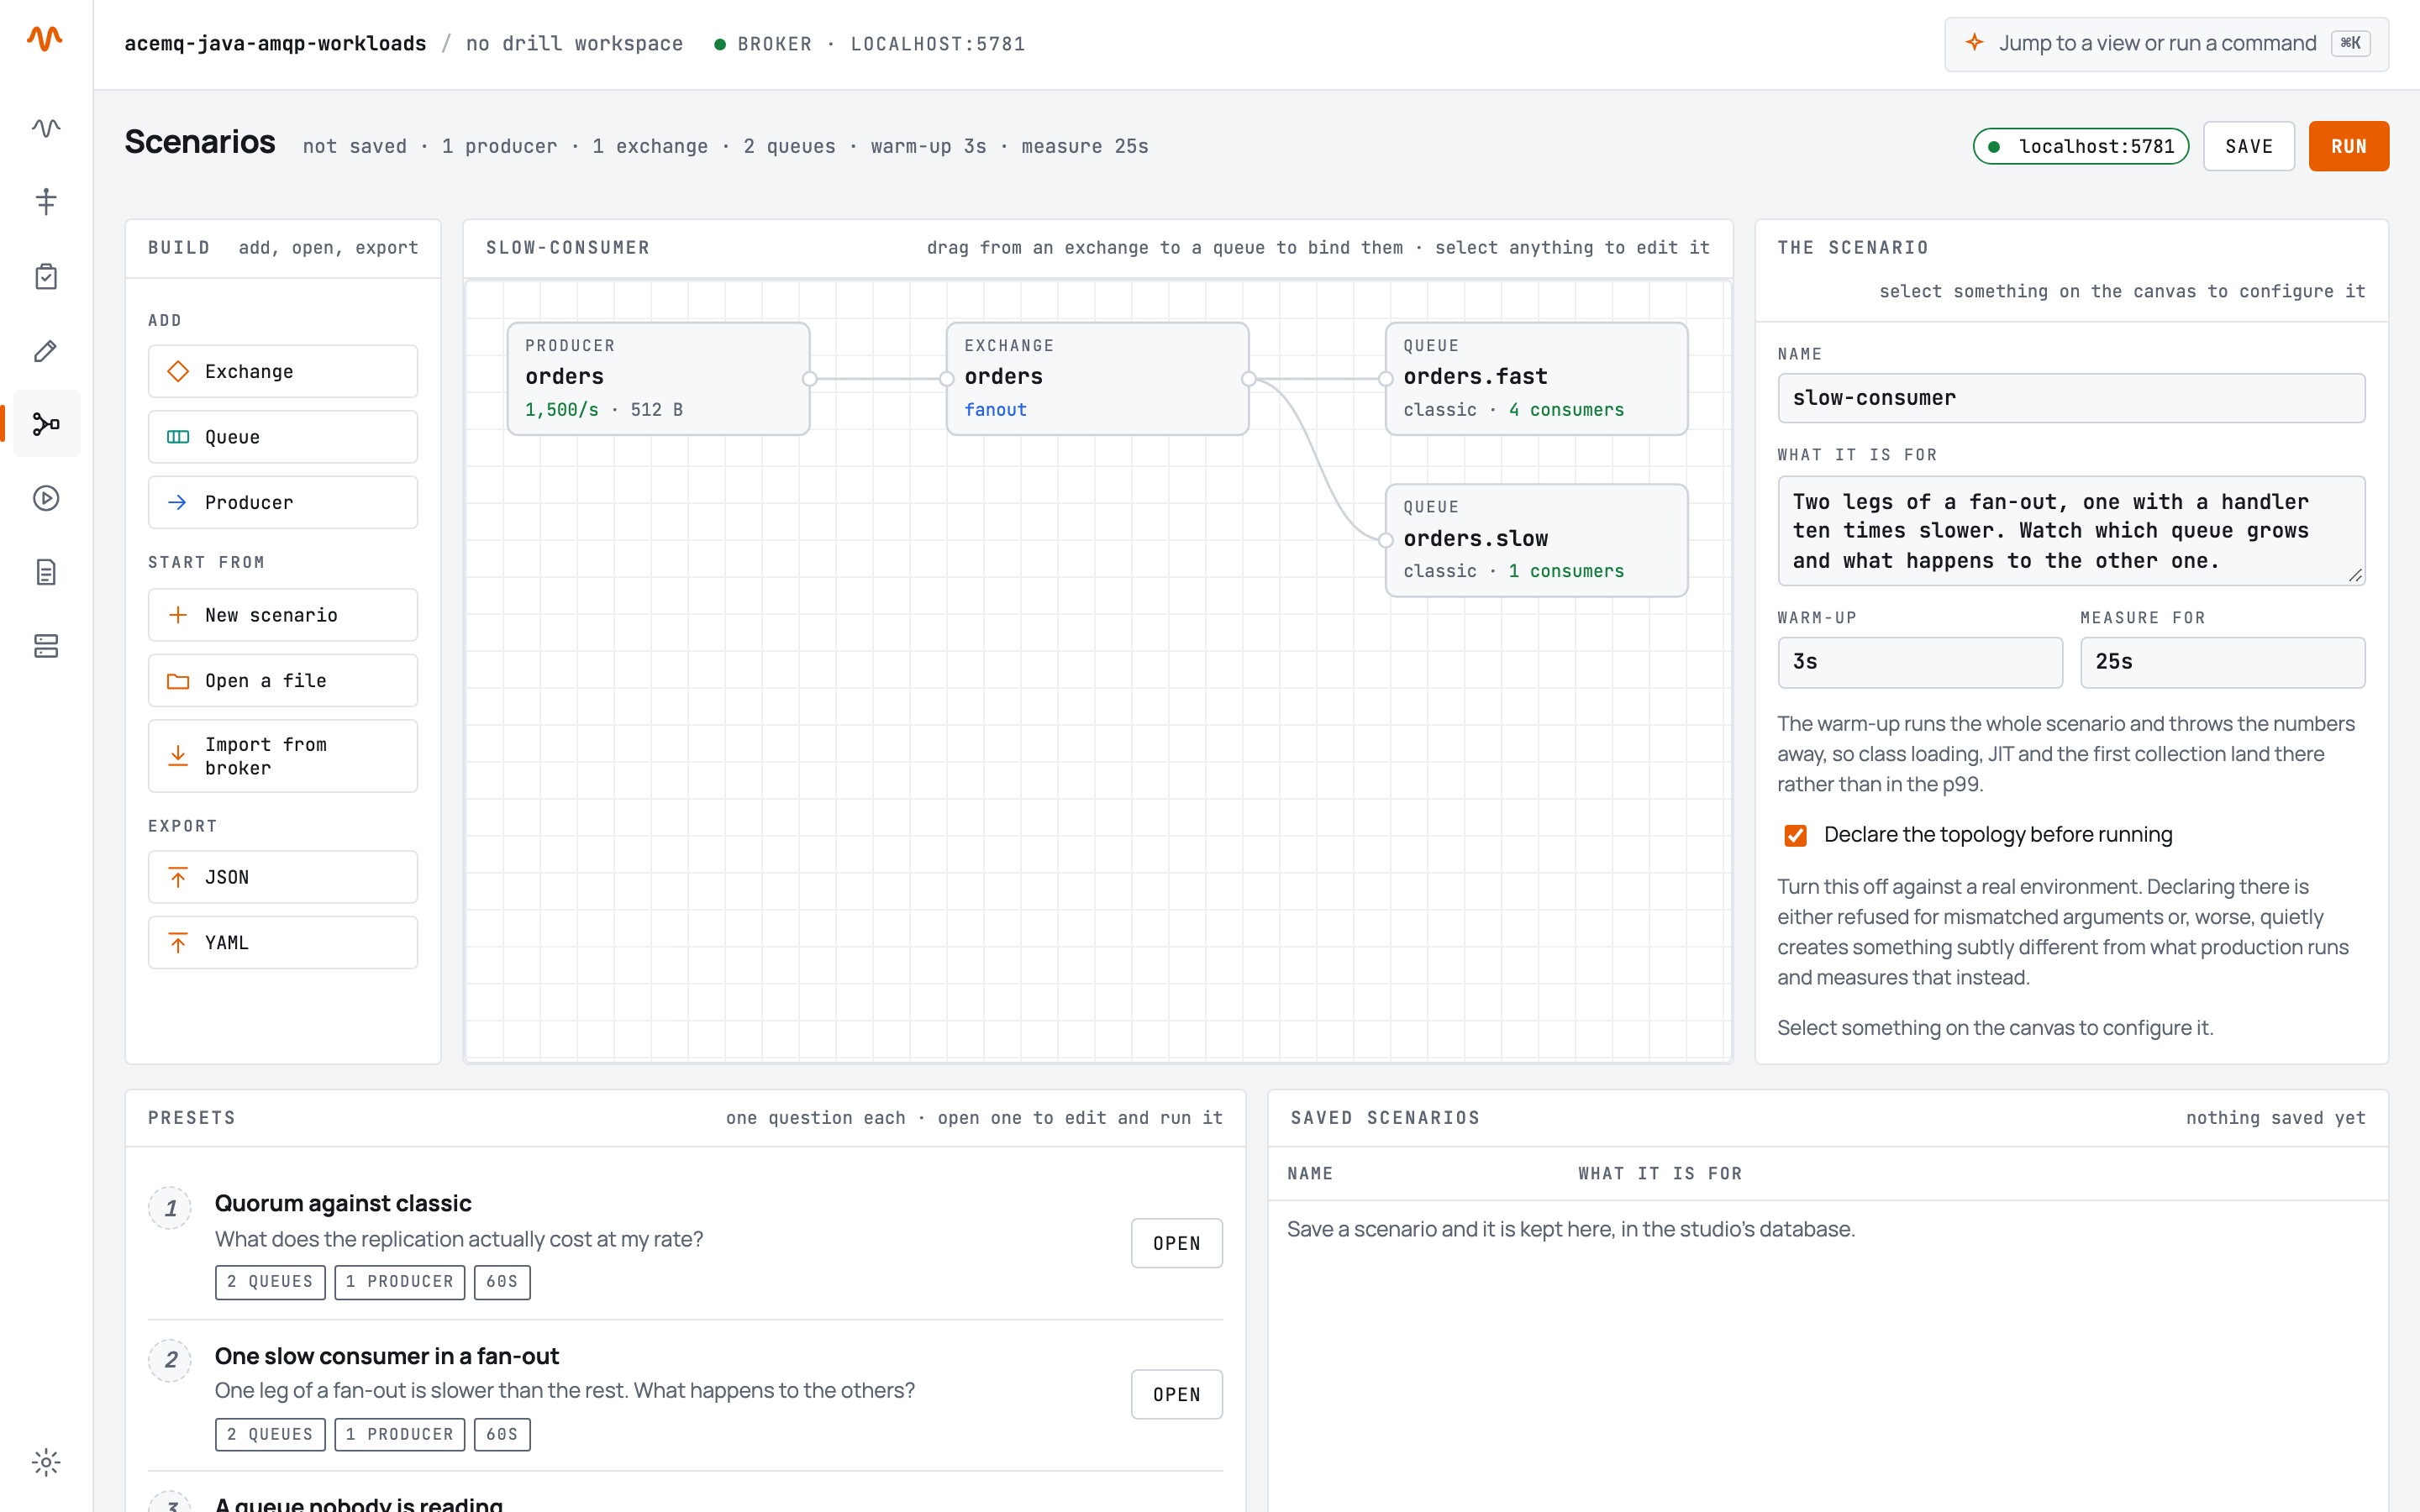Click the scenario Name input field
Image resolution: width=2420 pixels, height=1512 pixels.
pyautogui.click(x=2071, y=398)
